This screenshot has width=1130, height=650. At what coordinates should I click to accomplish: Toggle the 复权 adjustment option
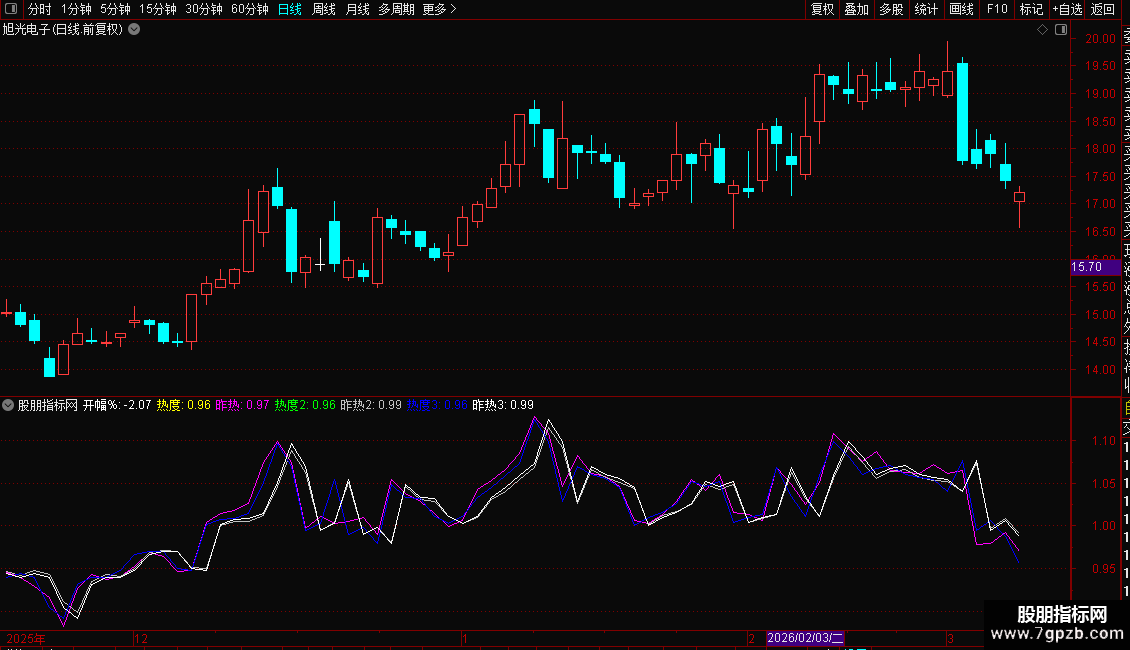pos(822,9)
